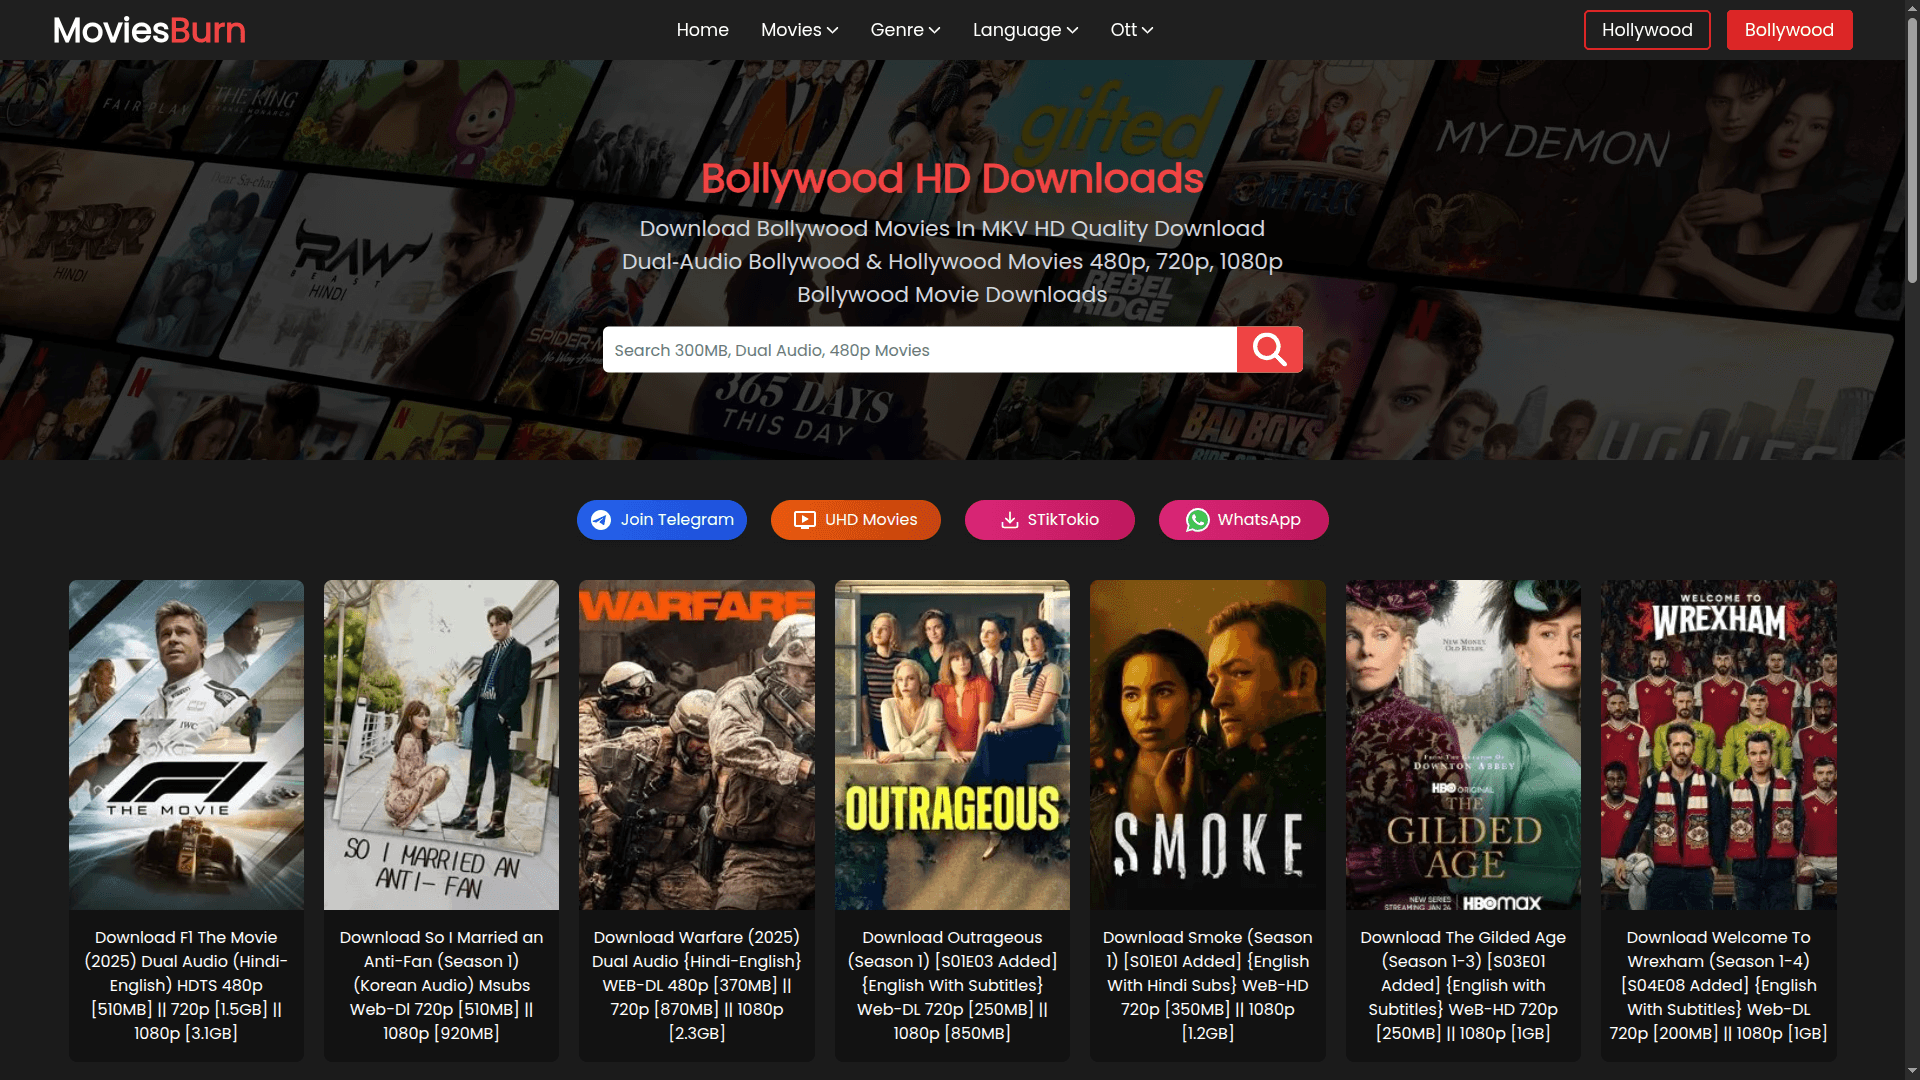Click the UHD Movies button
The image size is (1920, 1080).
pos(856,520)
